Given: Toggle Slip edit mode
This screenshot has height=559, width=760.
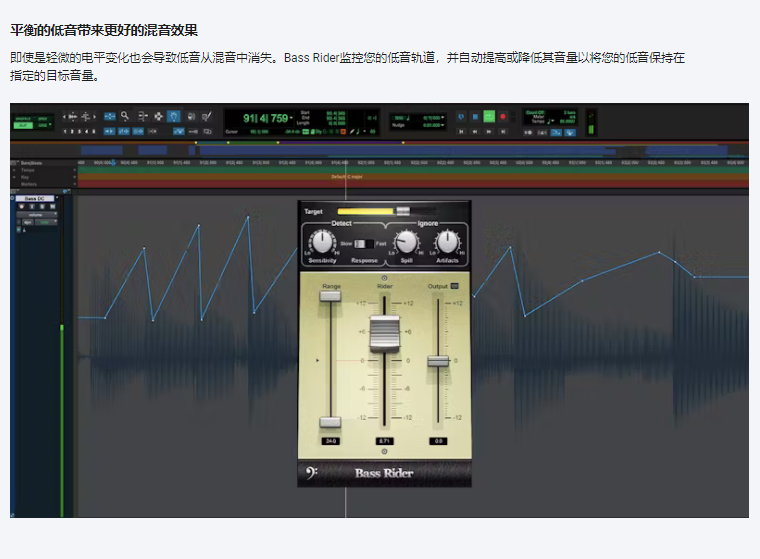Looking at the screenshot, I should (x=23, y=126).
